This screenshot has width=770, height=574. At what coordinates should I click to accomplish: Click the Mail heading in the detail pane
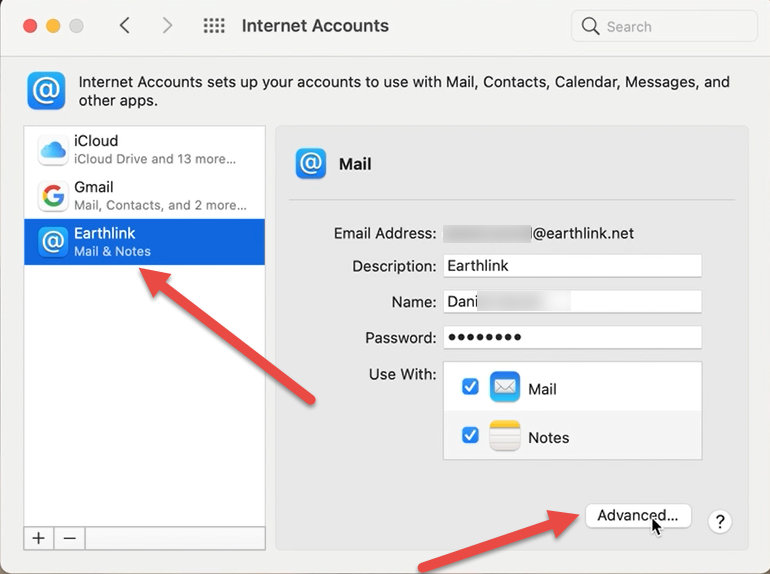click(355, 164)
